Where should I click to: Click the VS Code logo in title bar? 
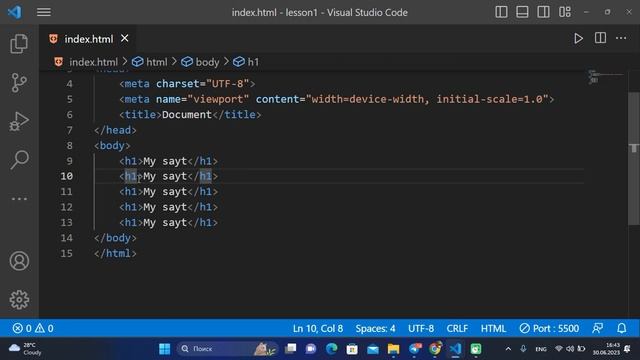[x=15, y=12]
